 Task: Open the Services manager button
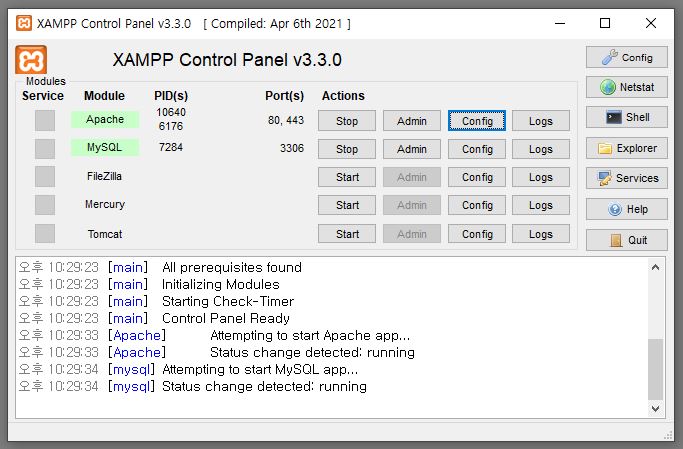pos(626,178)
